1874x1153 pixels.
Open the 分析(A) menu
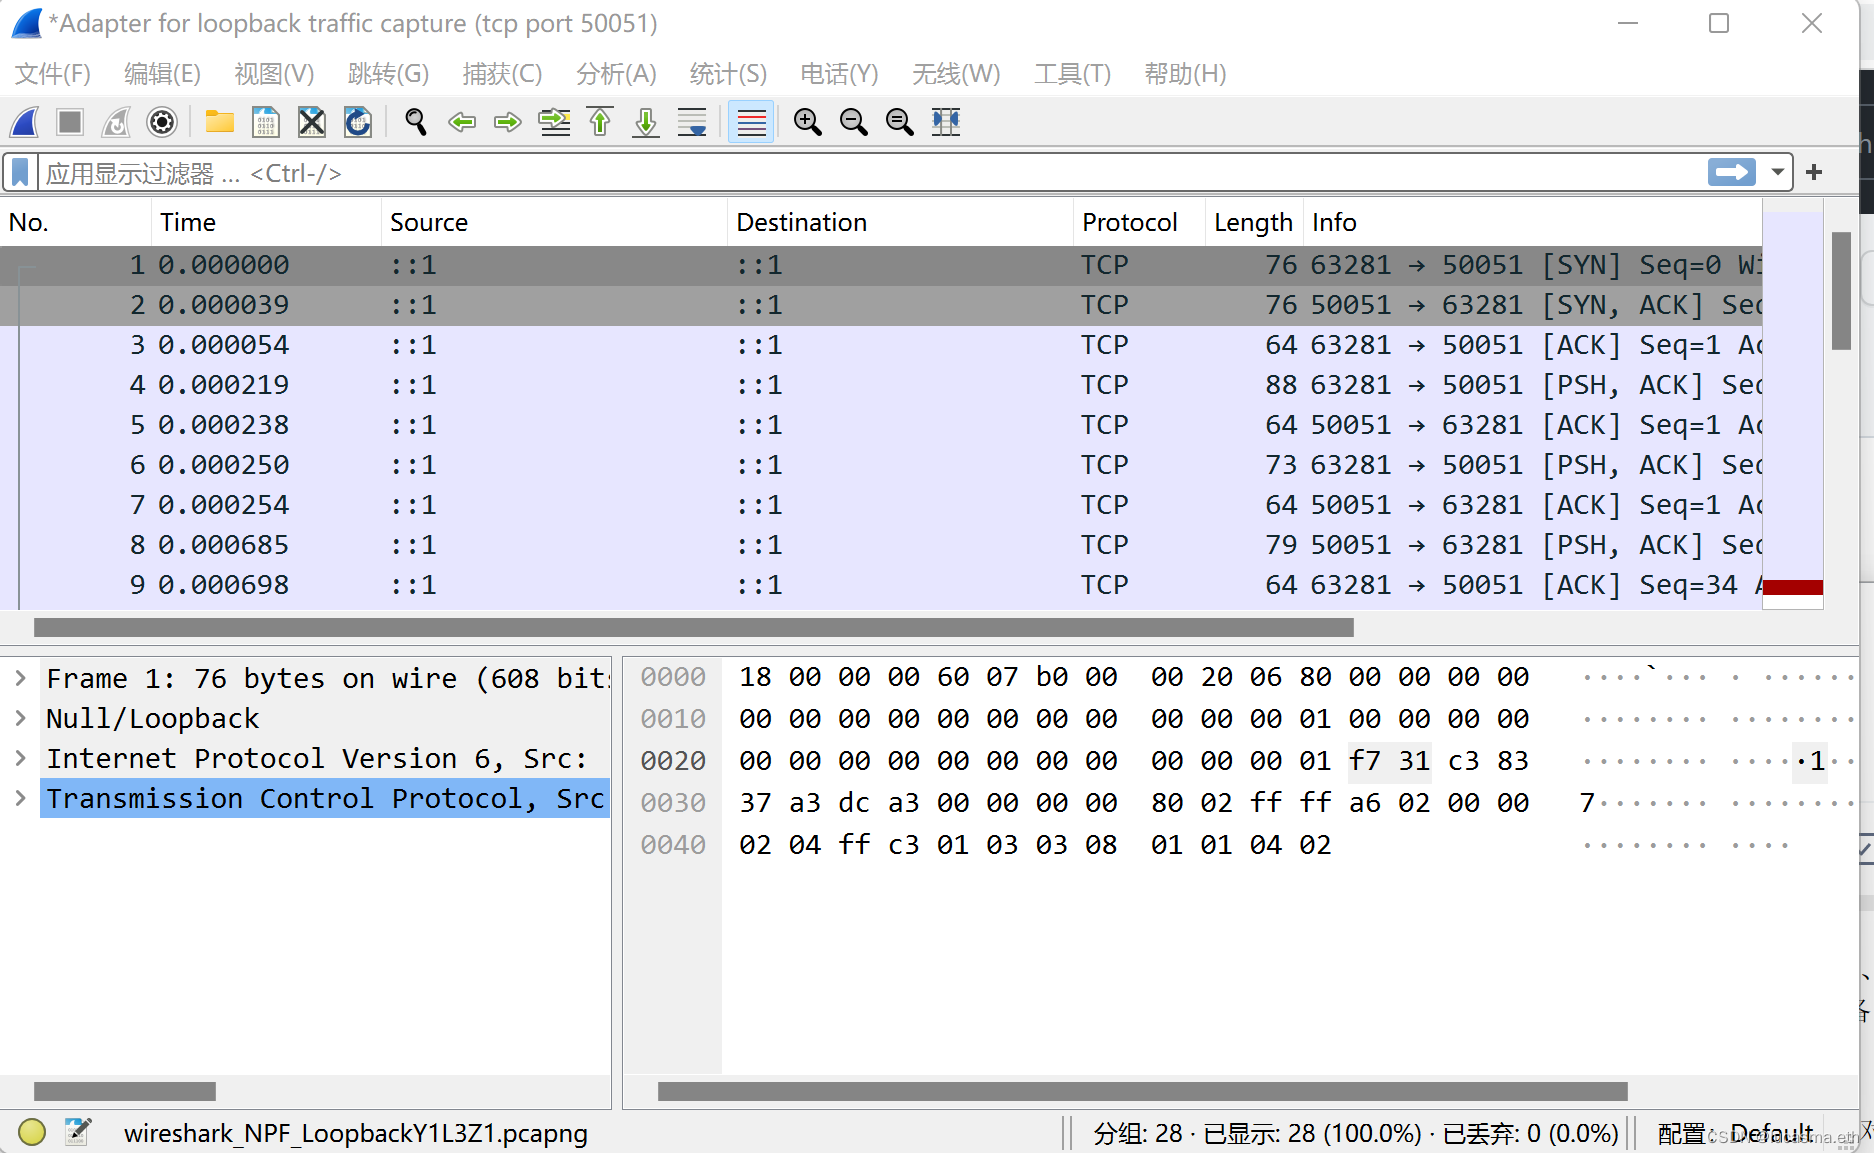616,74
